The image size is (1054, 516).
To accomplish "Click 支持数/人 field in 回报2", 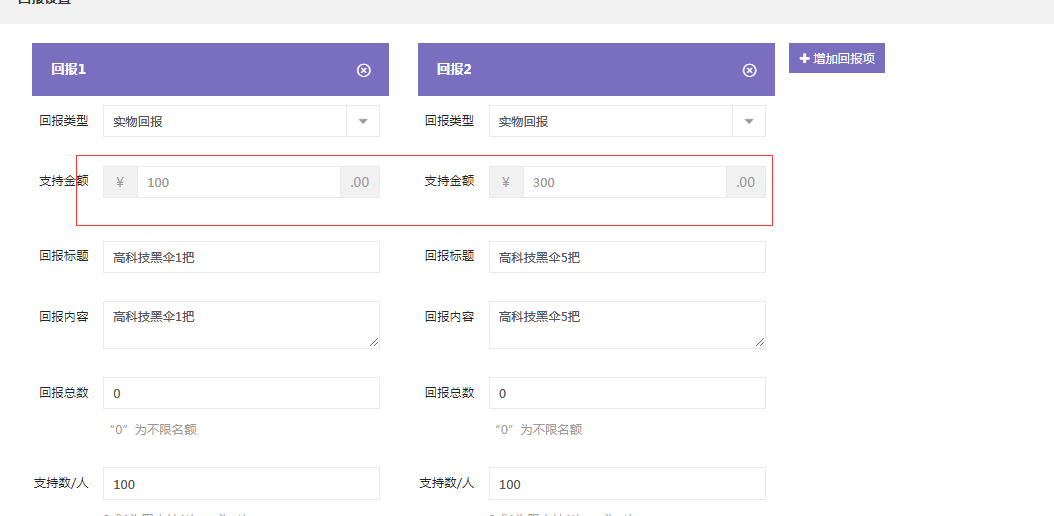I will click(627, 484).
